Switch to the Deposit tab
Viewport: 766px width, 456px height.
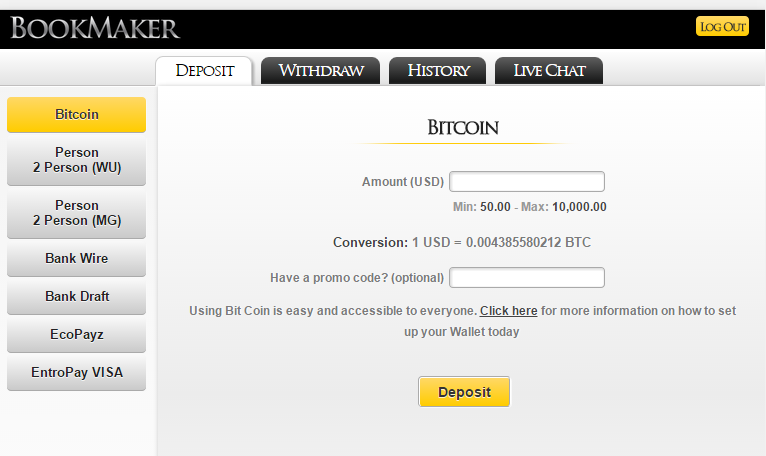click(x=204, y=71)
